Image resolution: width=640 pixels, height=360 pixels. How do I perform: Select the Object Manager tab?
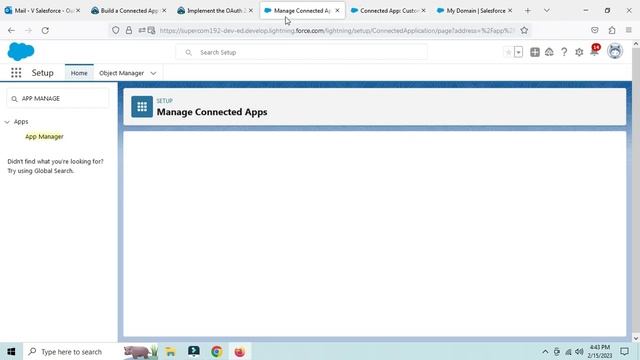(x=122, y=73)
